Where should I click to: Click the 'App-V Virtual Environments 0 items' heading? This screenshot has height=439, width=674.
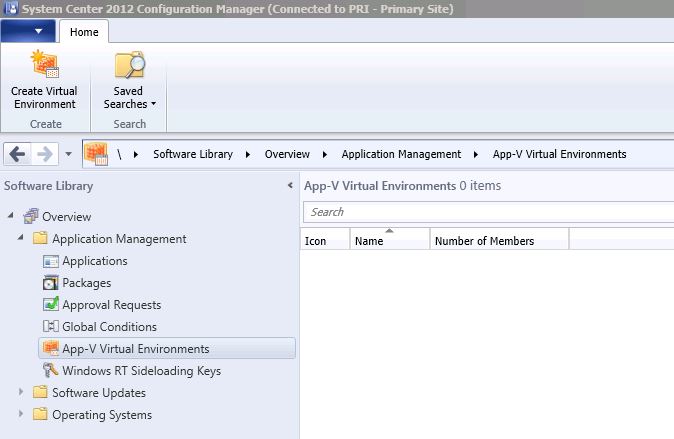[402, 186]
